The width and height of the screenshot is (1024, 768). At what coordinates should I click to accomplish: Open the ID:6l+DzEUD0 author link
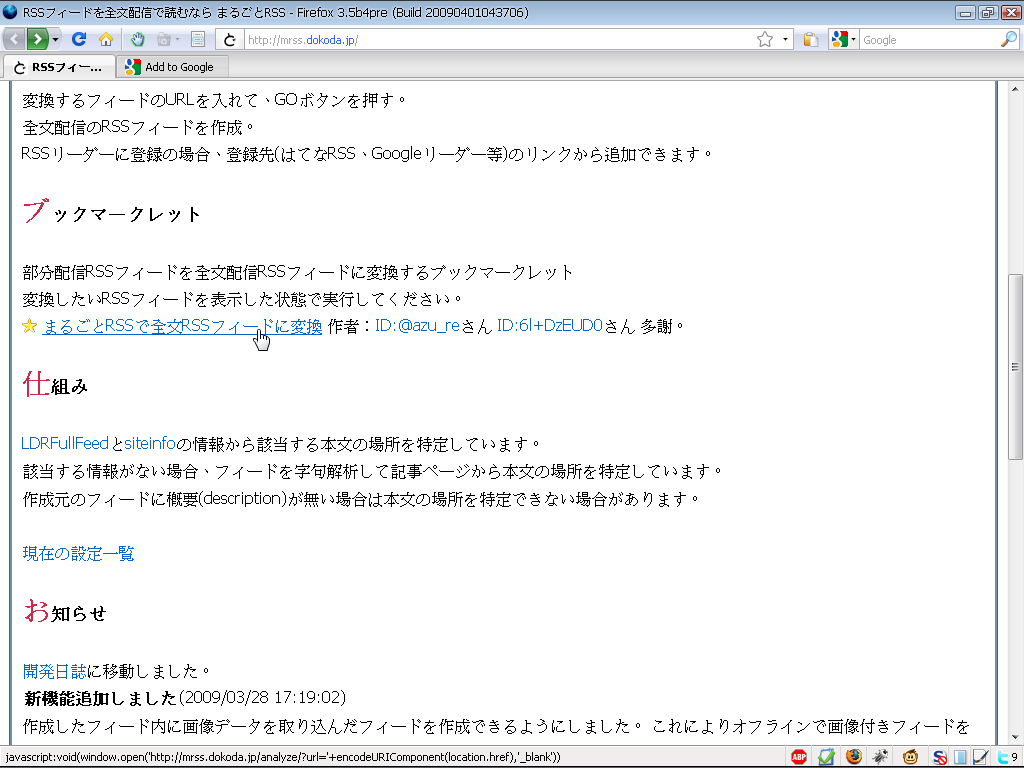click(x=549, y=326)
